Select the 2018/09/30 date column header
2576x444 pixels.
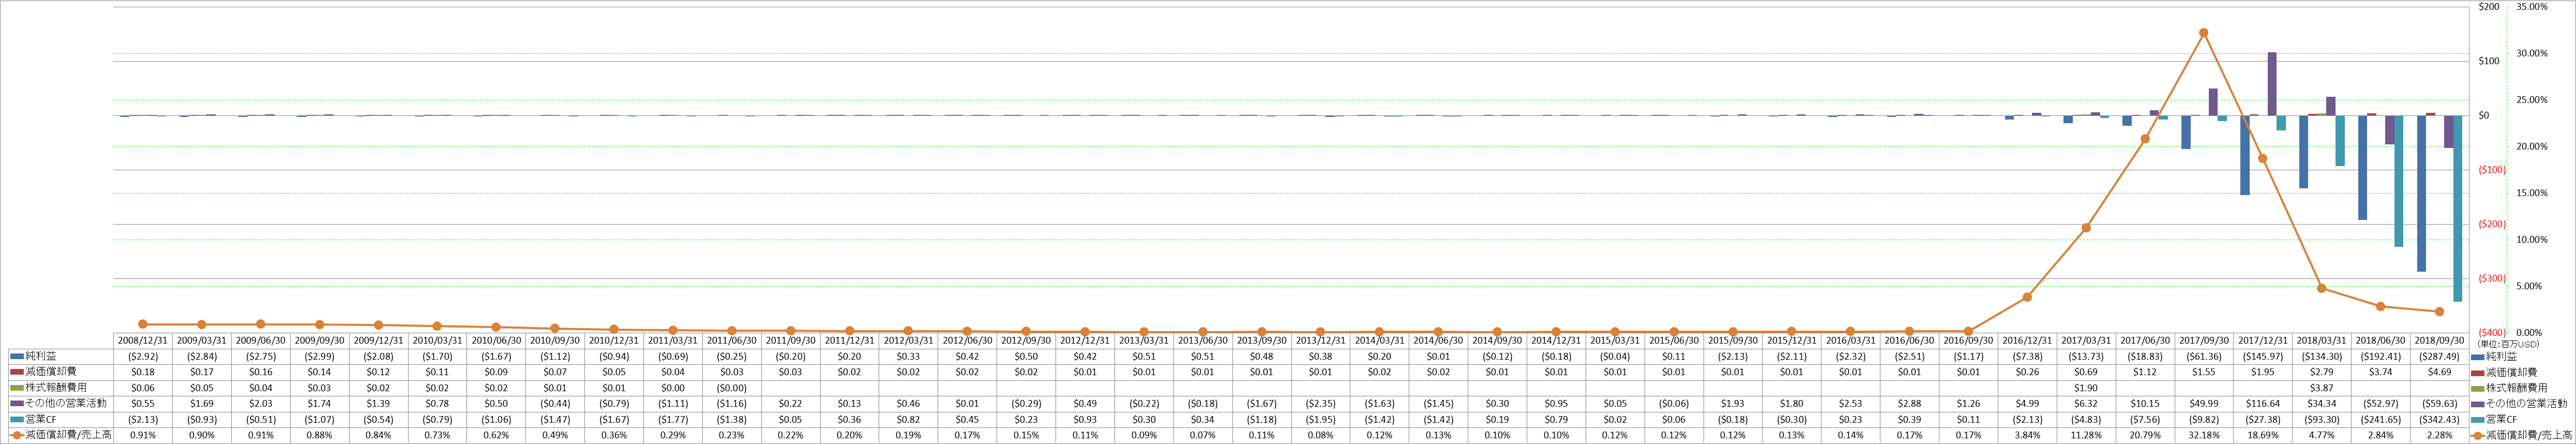tap(2439, 340)
